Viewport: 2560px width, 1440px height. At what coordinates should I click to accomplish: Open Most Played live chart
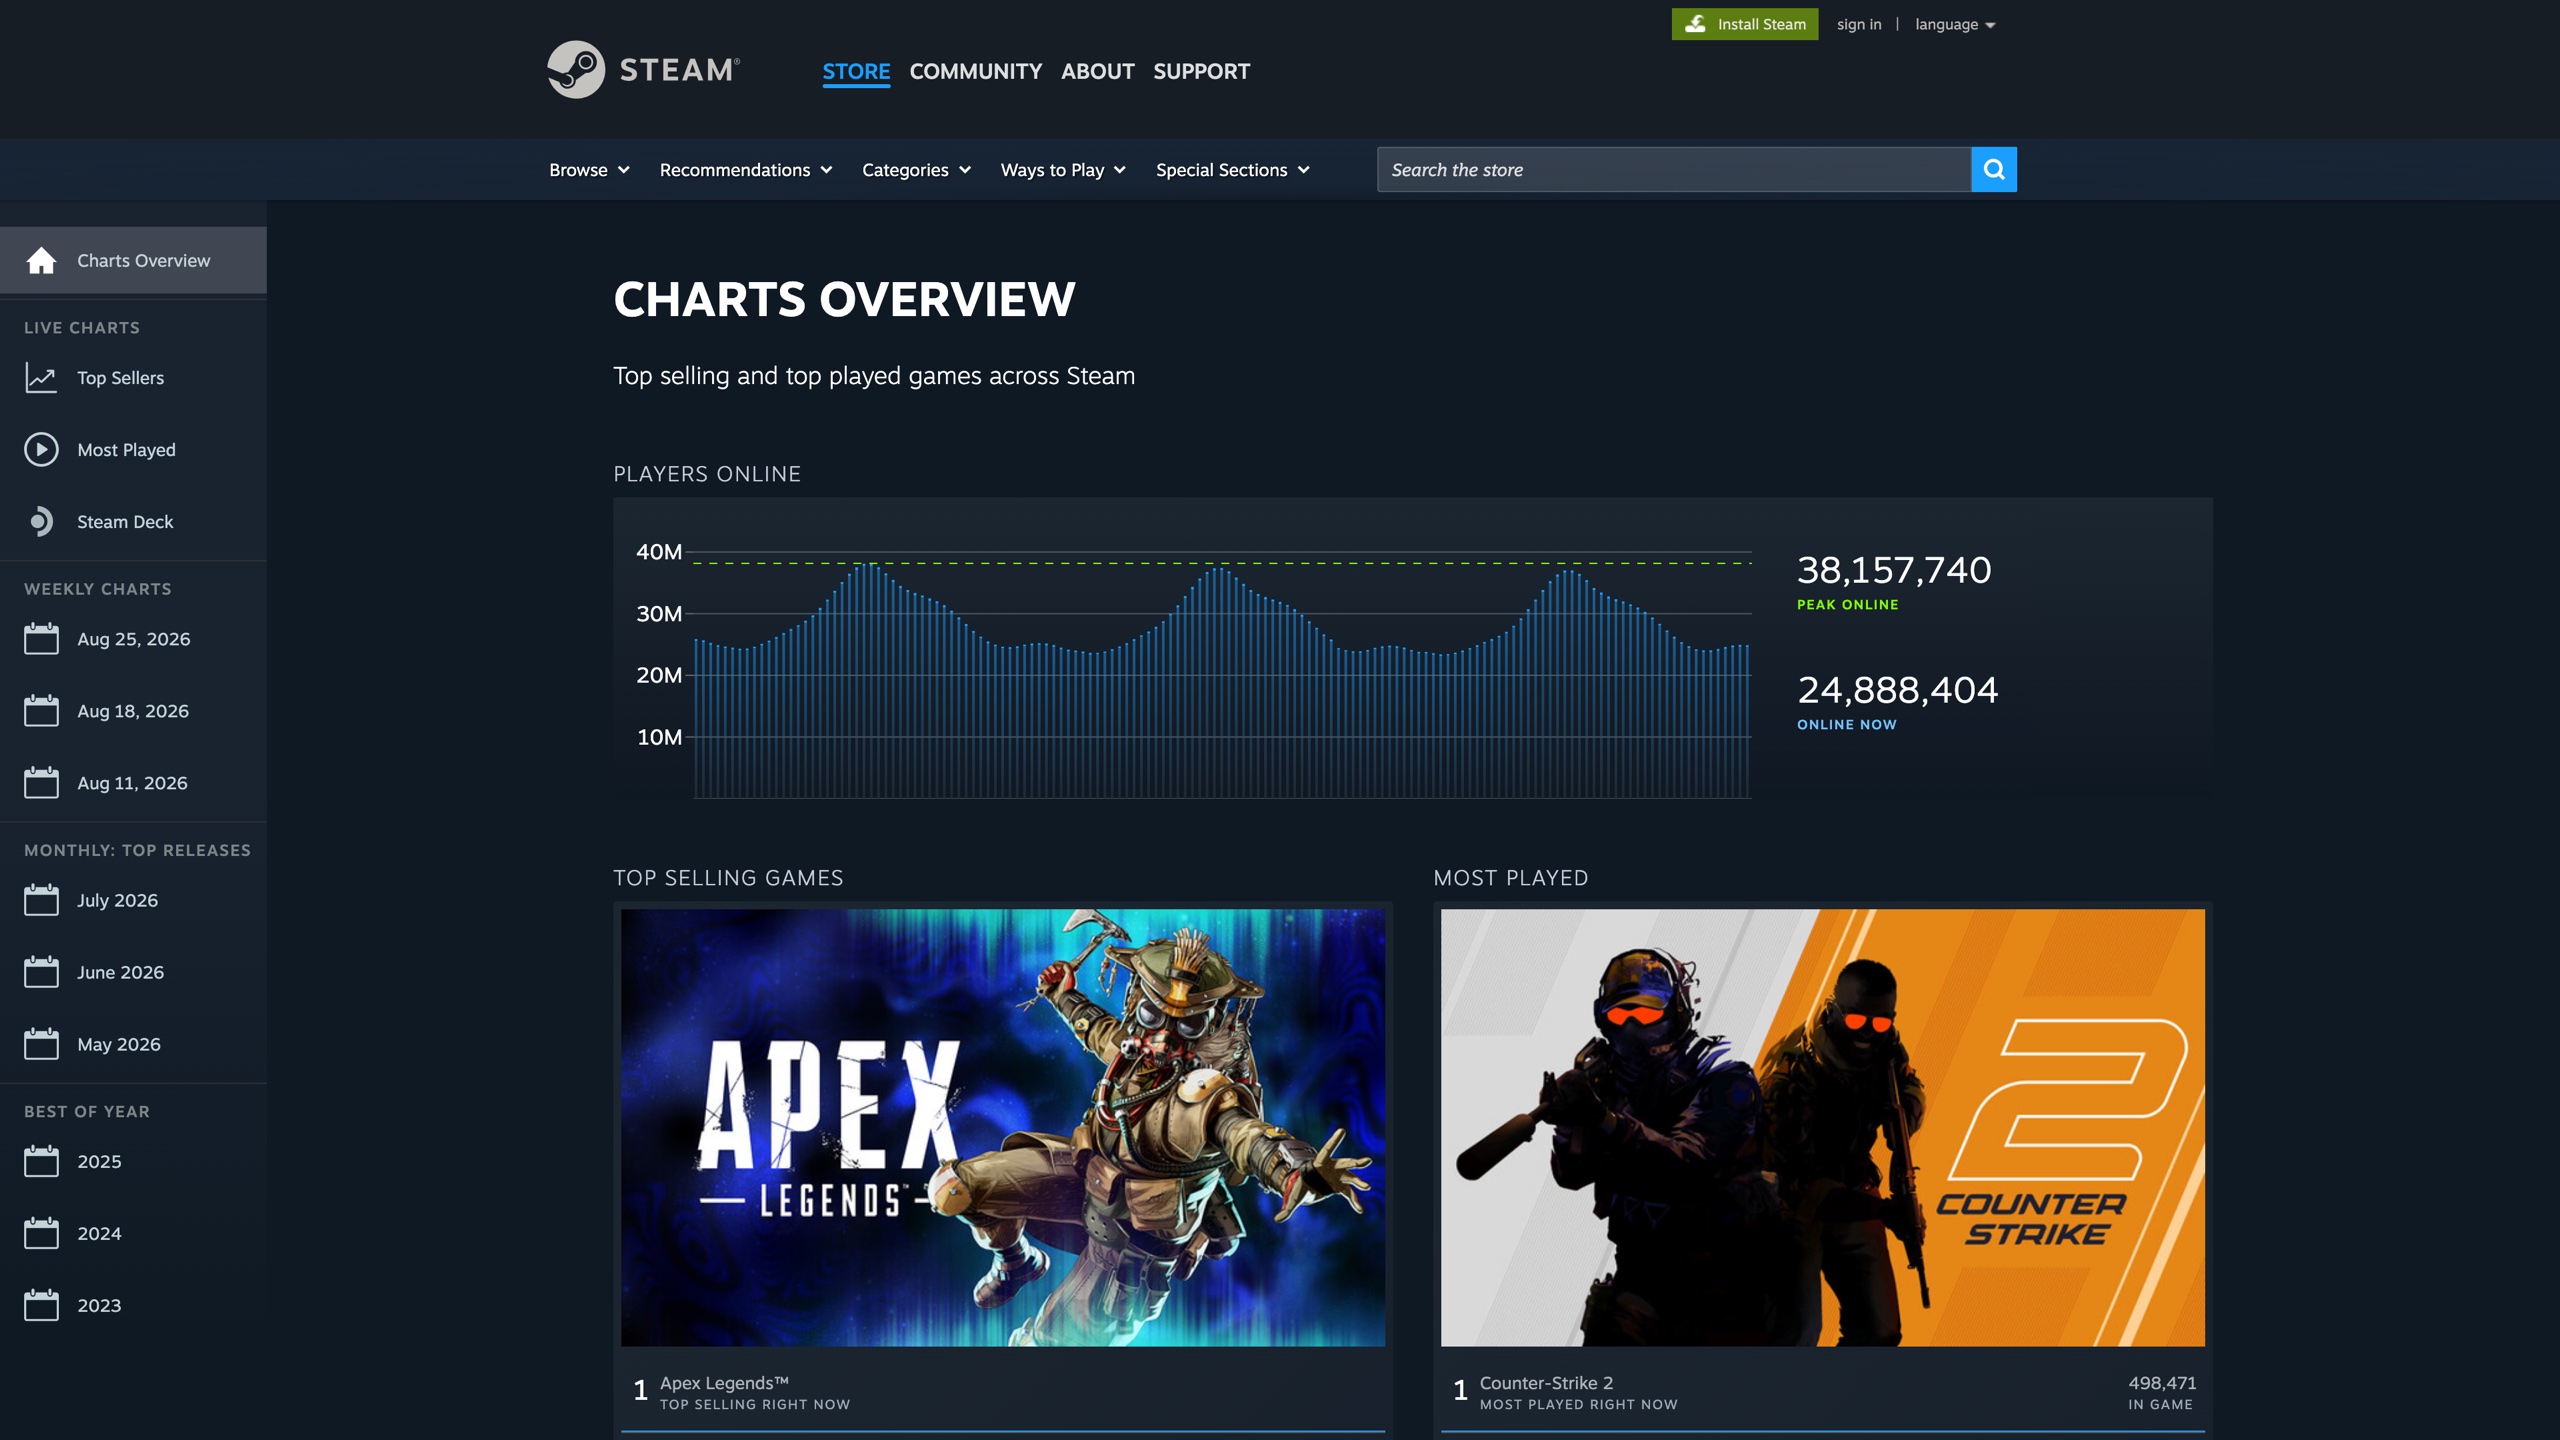pos(133,450)
